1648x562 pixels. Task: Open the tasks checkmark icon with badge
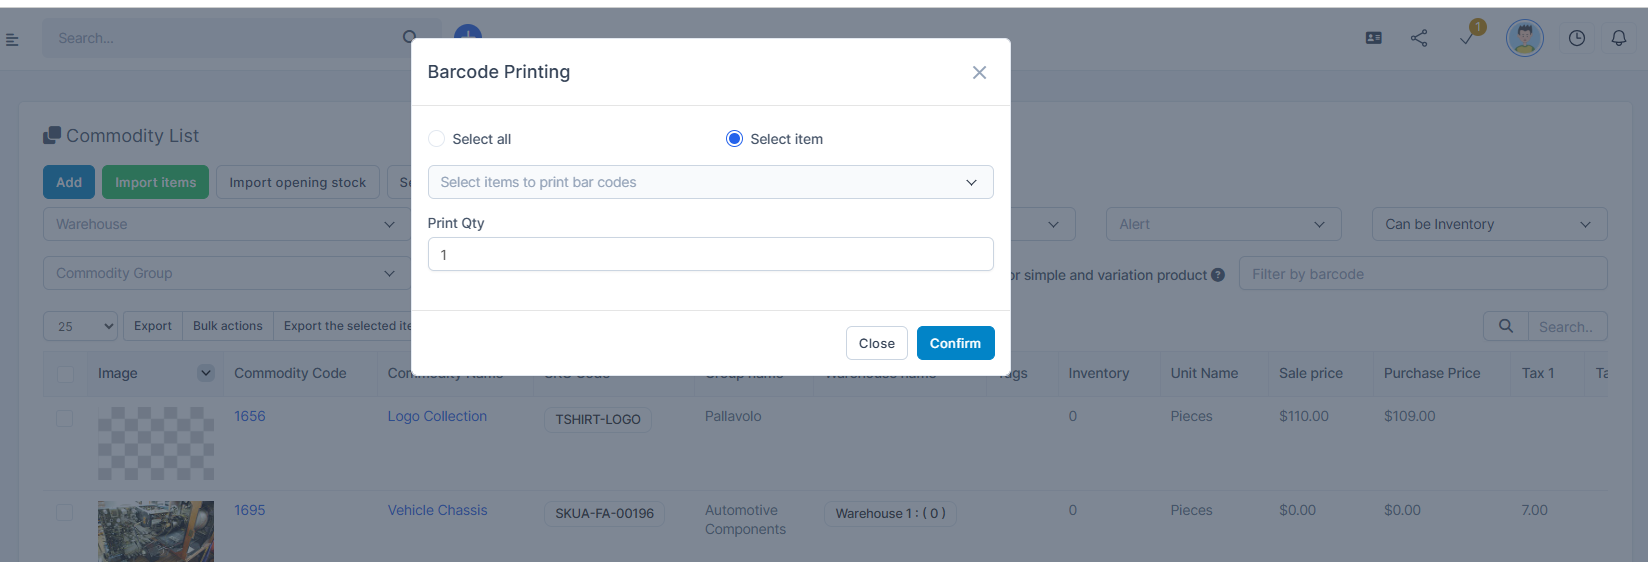tap(1467, 38)
